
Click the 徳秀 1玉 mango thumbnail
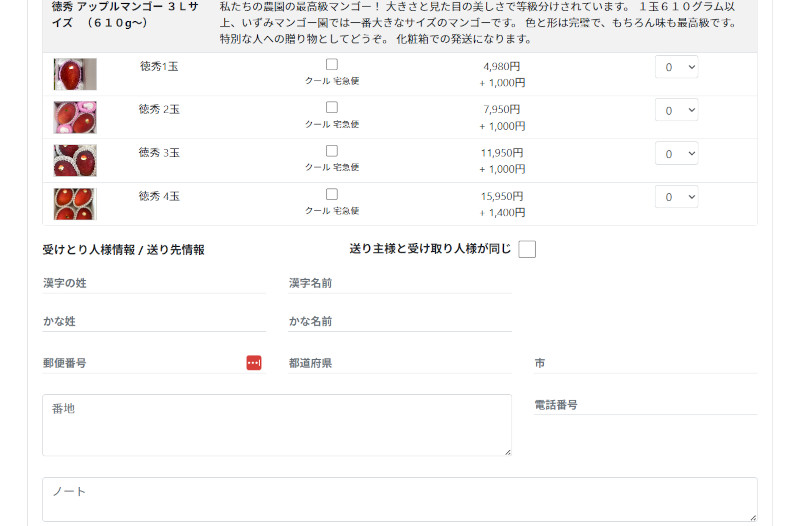[75, 74]
